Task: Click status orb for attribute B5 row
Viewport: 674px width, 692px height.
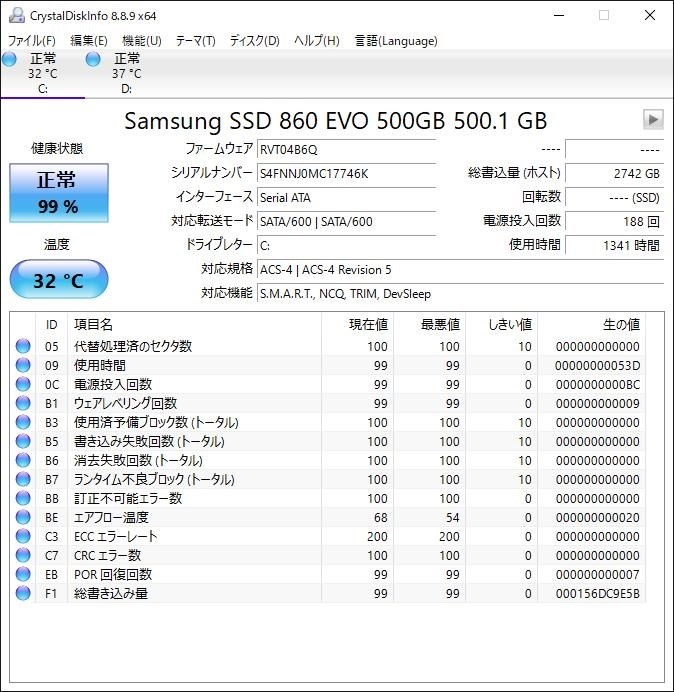Action: coord(23,441)
